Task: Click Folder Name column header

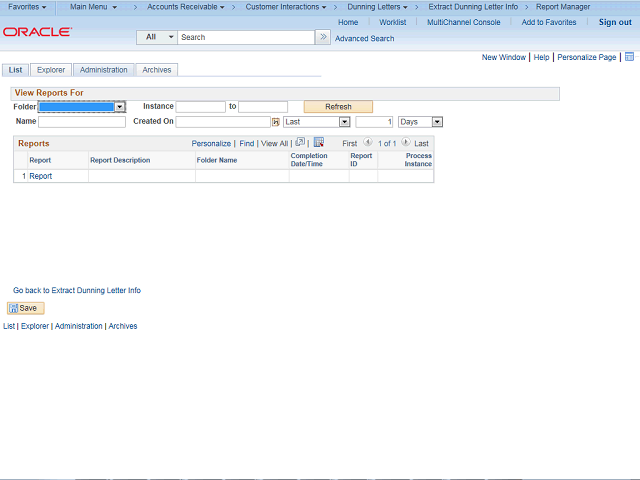Action: (217, 160)
